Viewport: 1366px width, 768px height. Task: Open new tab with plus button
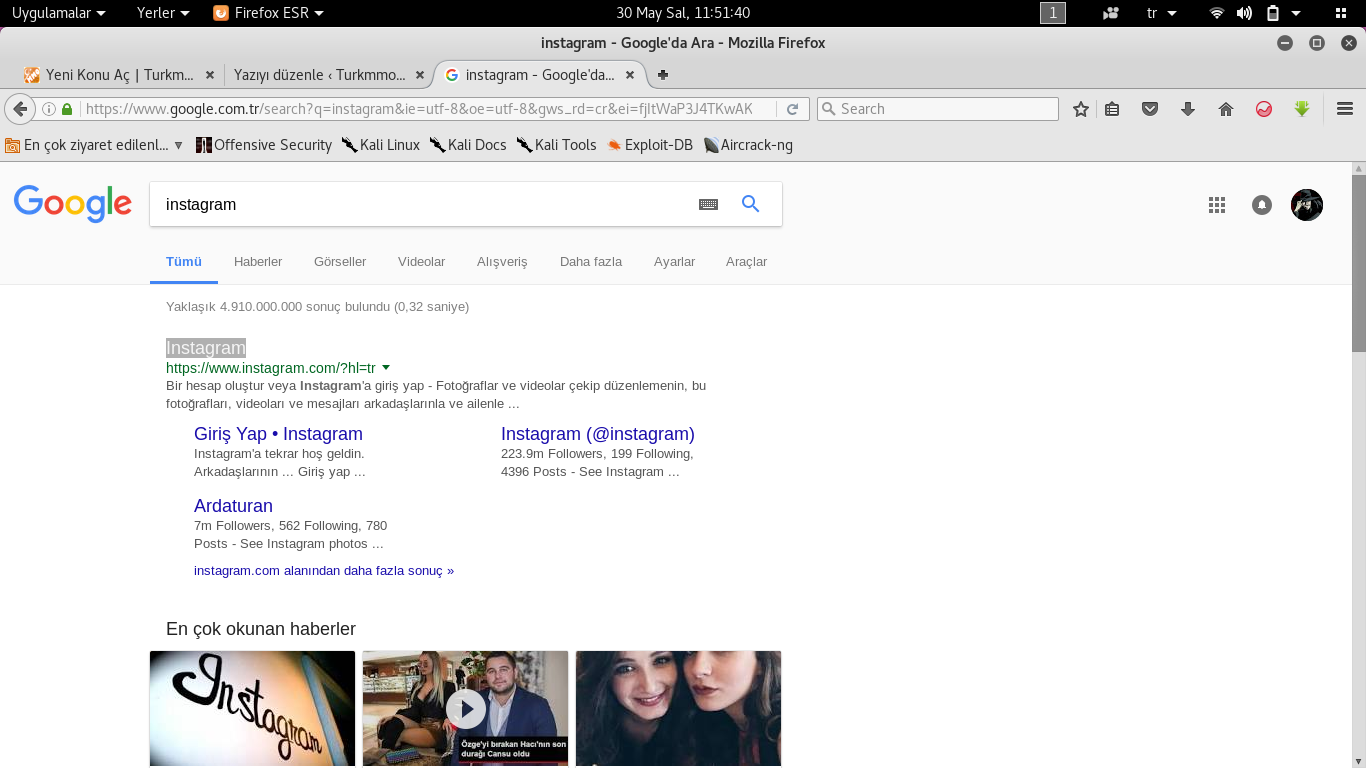coord(662,75)
